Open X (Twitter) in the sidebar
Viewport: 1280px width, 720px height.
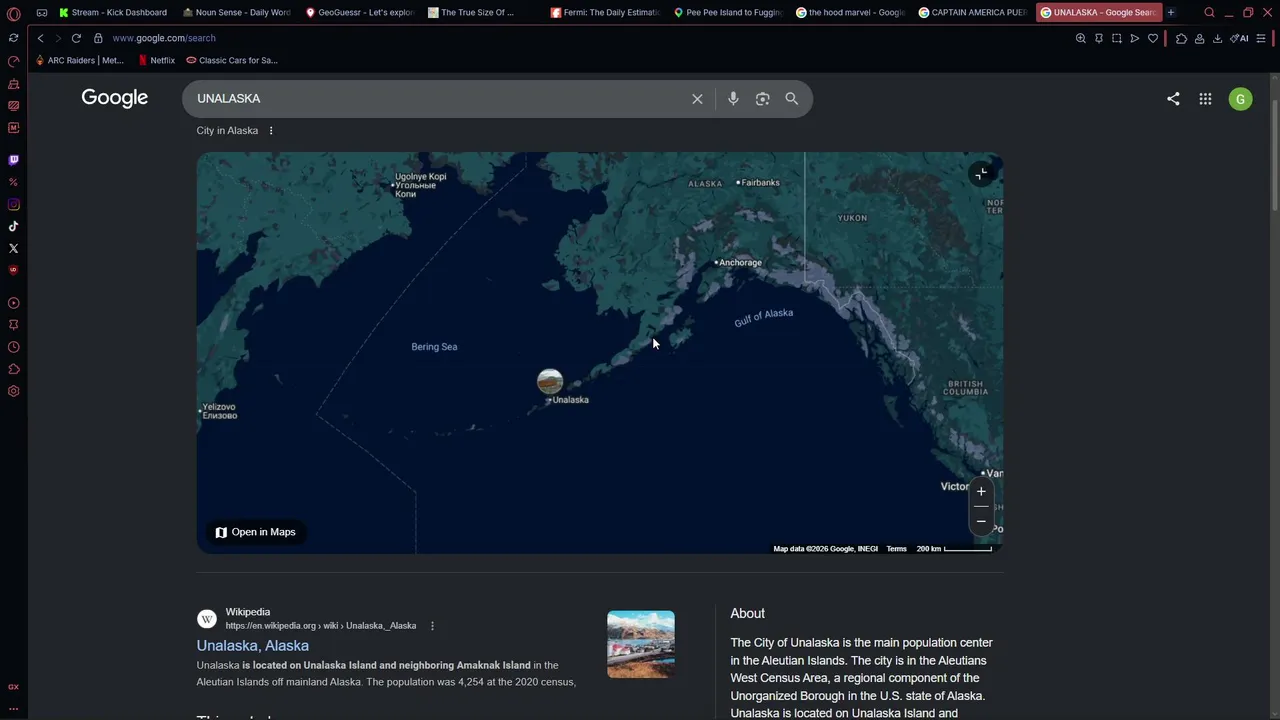click(x=13, y=248)
